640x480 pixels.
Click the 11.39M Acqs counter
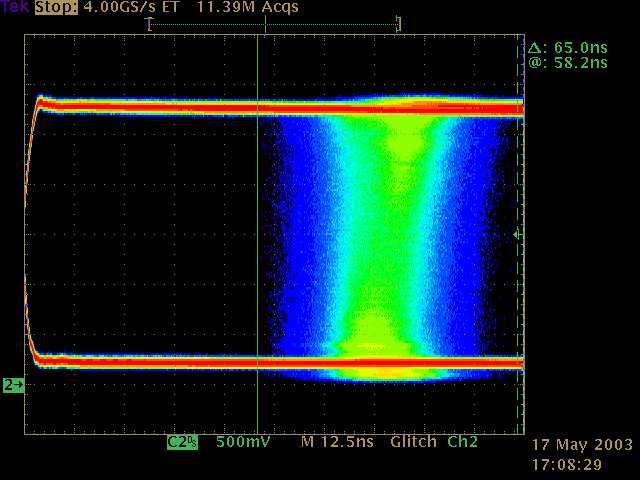click(x=247, y=7)
